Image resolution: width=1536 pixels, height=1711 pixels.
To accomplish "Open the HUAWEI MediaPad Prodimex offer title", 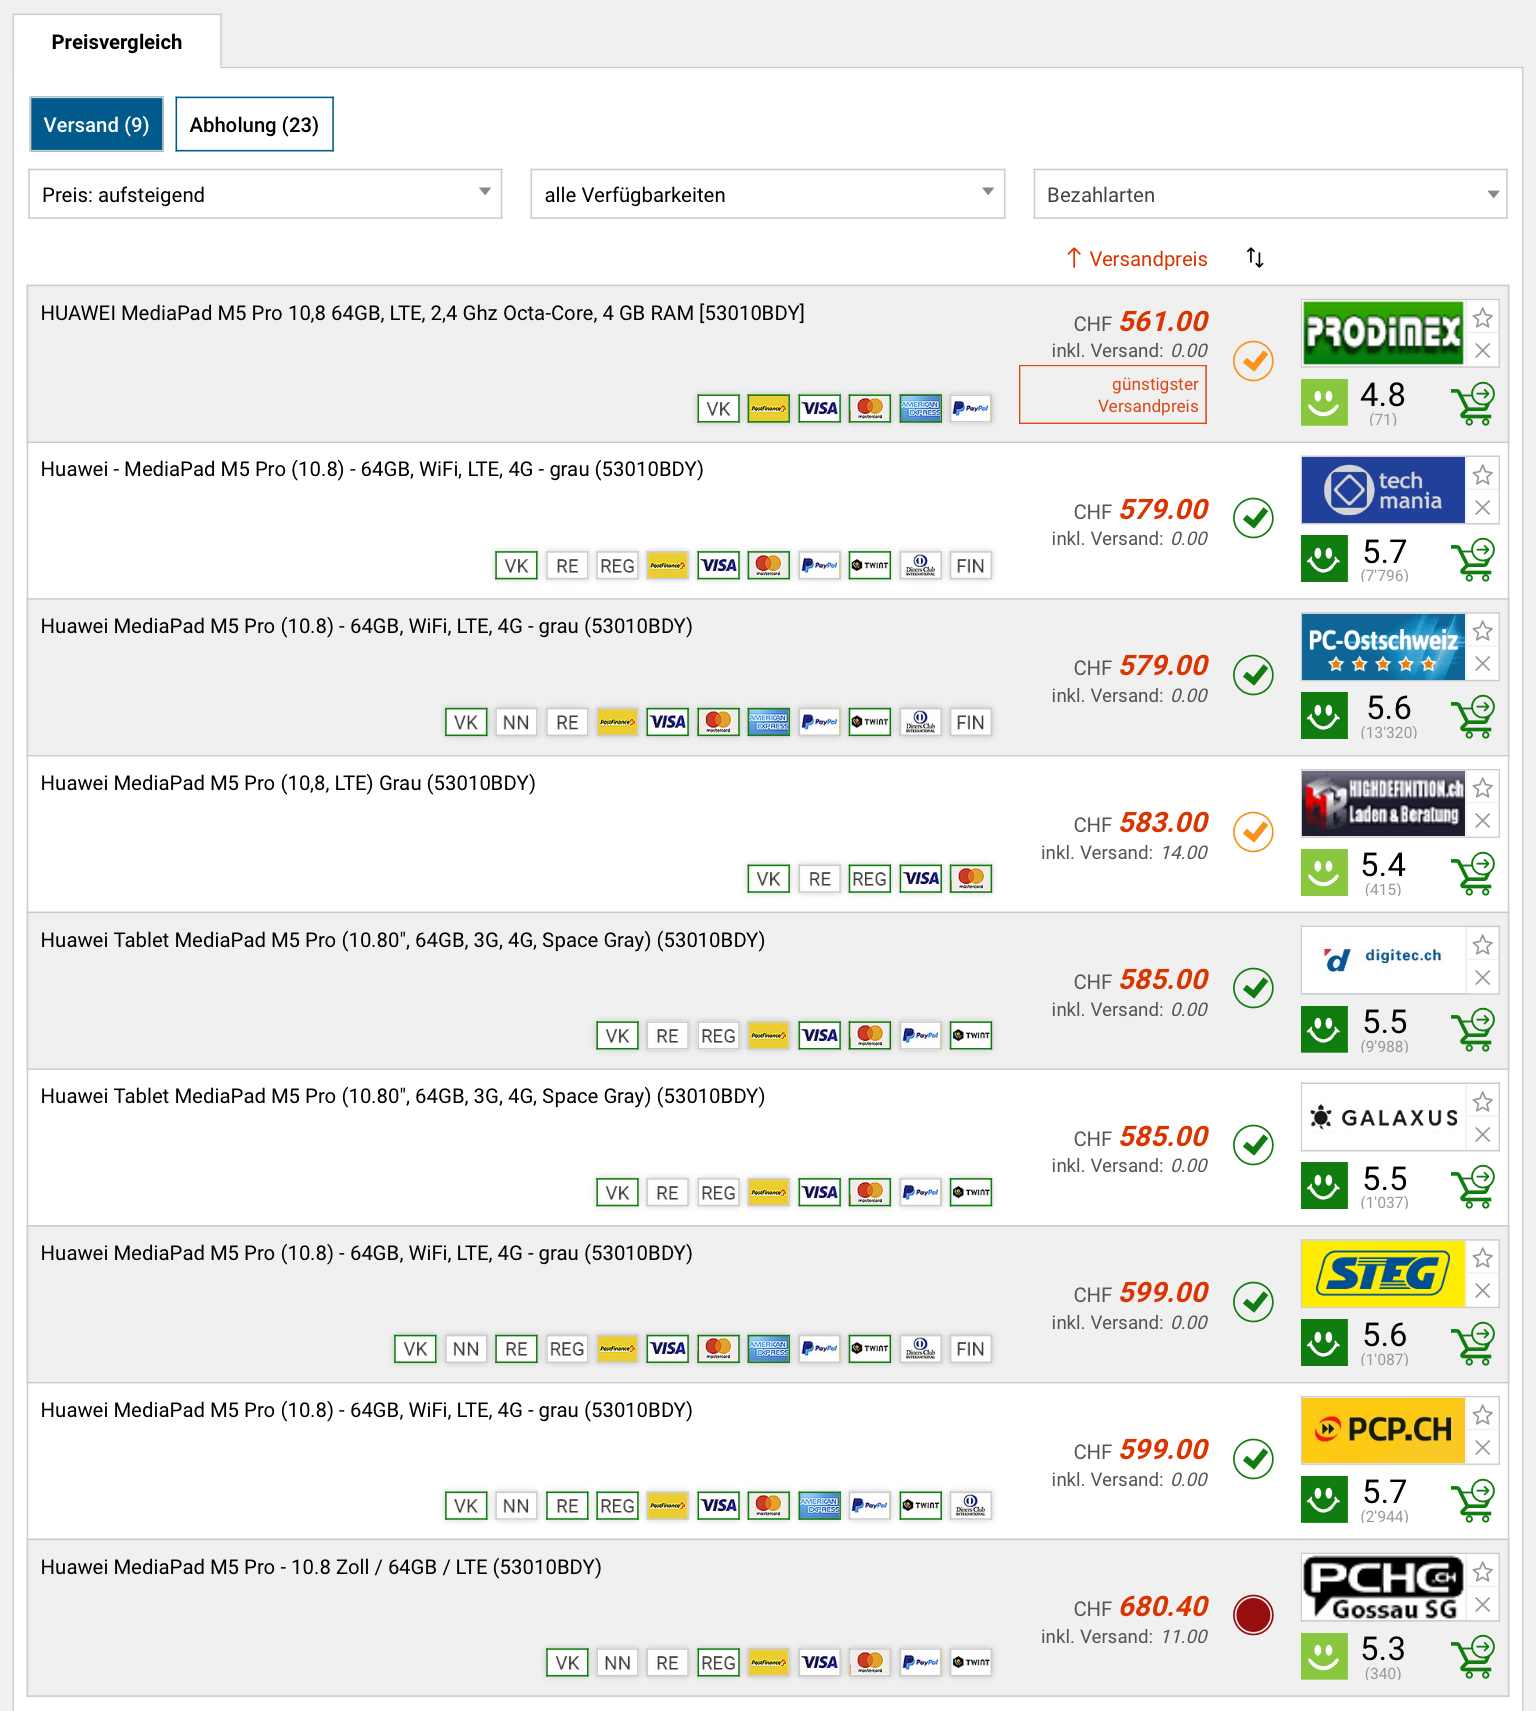I will 422,313.
